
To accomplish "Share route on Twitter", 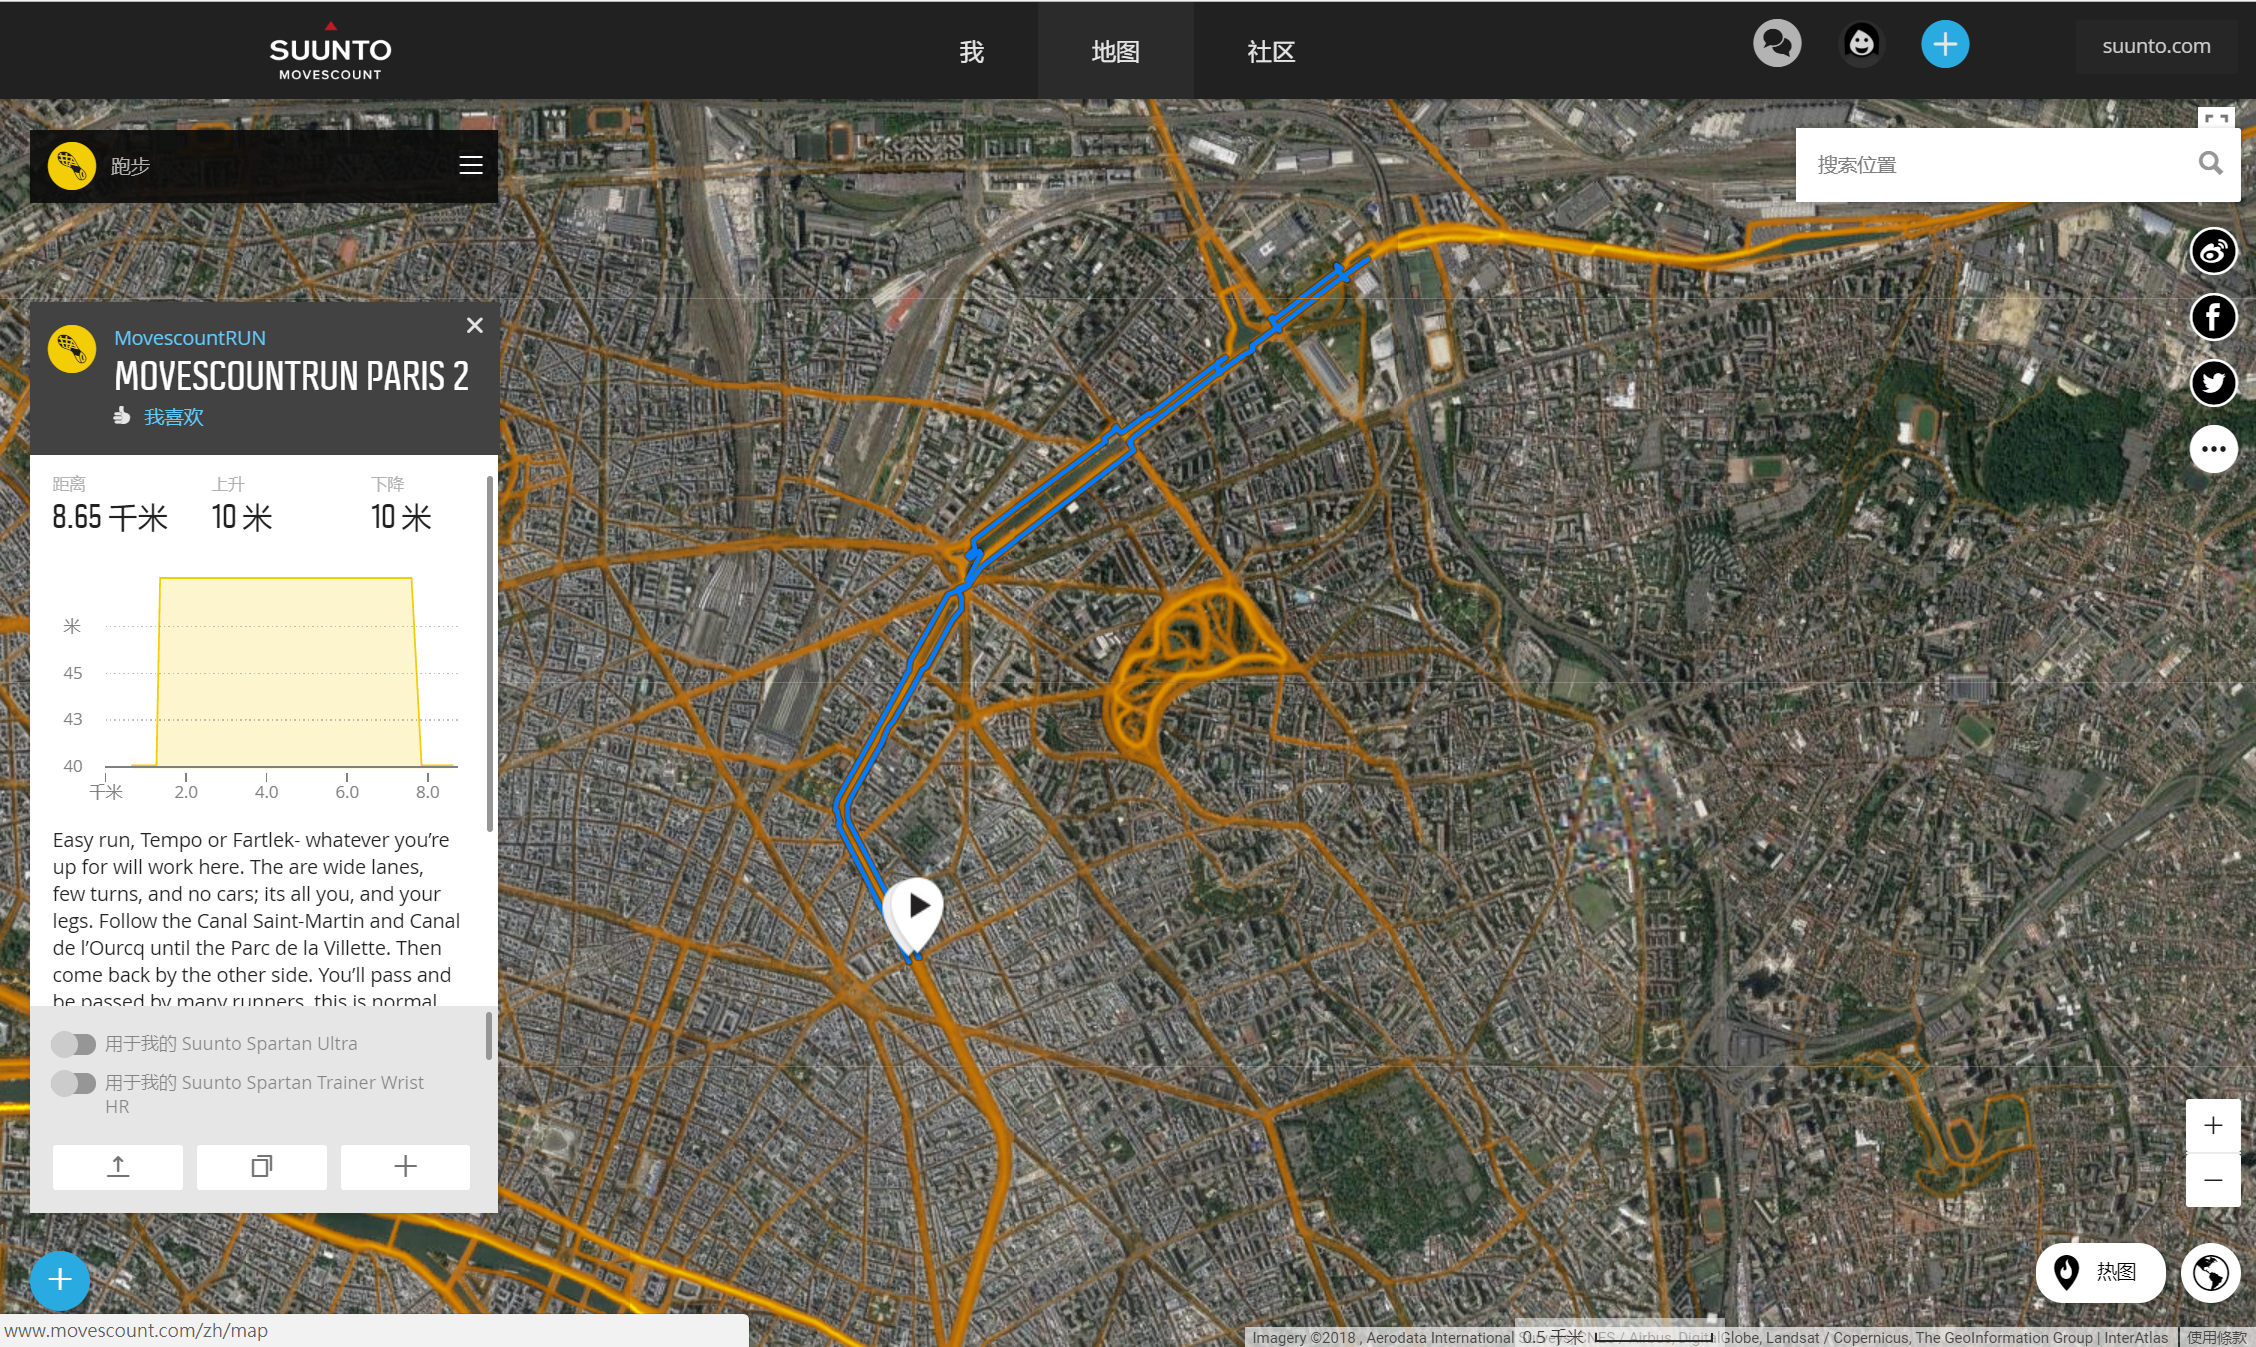I will coord(2213,383).
